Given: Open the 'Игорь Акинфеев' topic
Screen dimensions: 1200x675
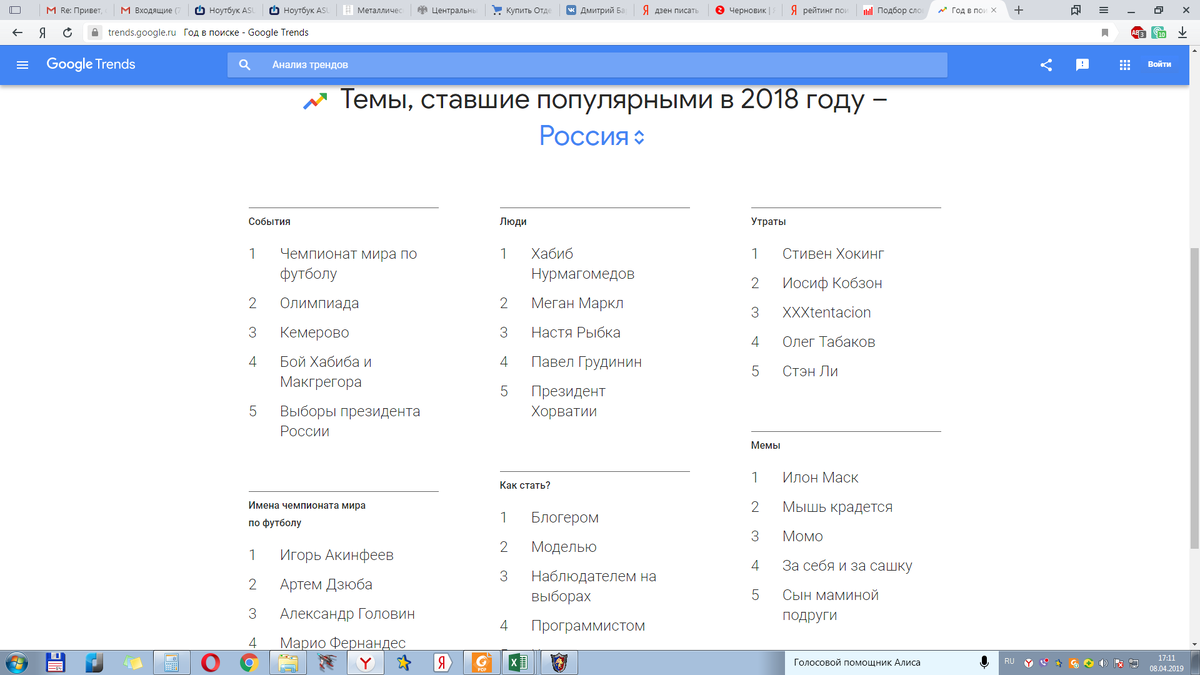Looking at the screenshot, I should click(336, 555).
